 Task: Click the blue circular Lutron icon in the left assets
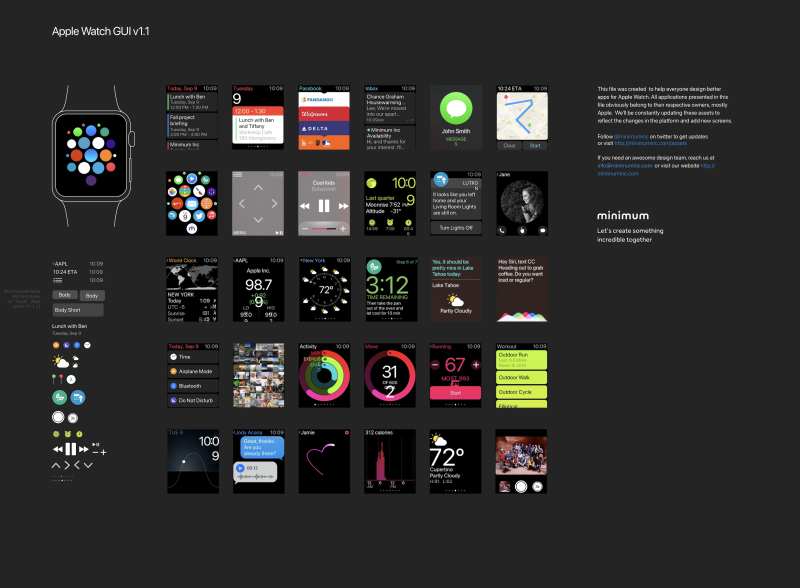tap(78, 397)
